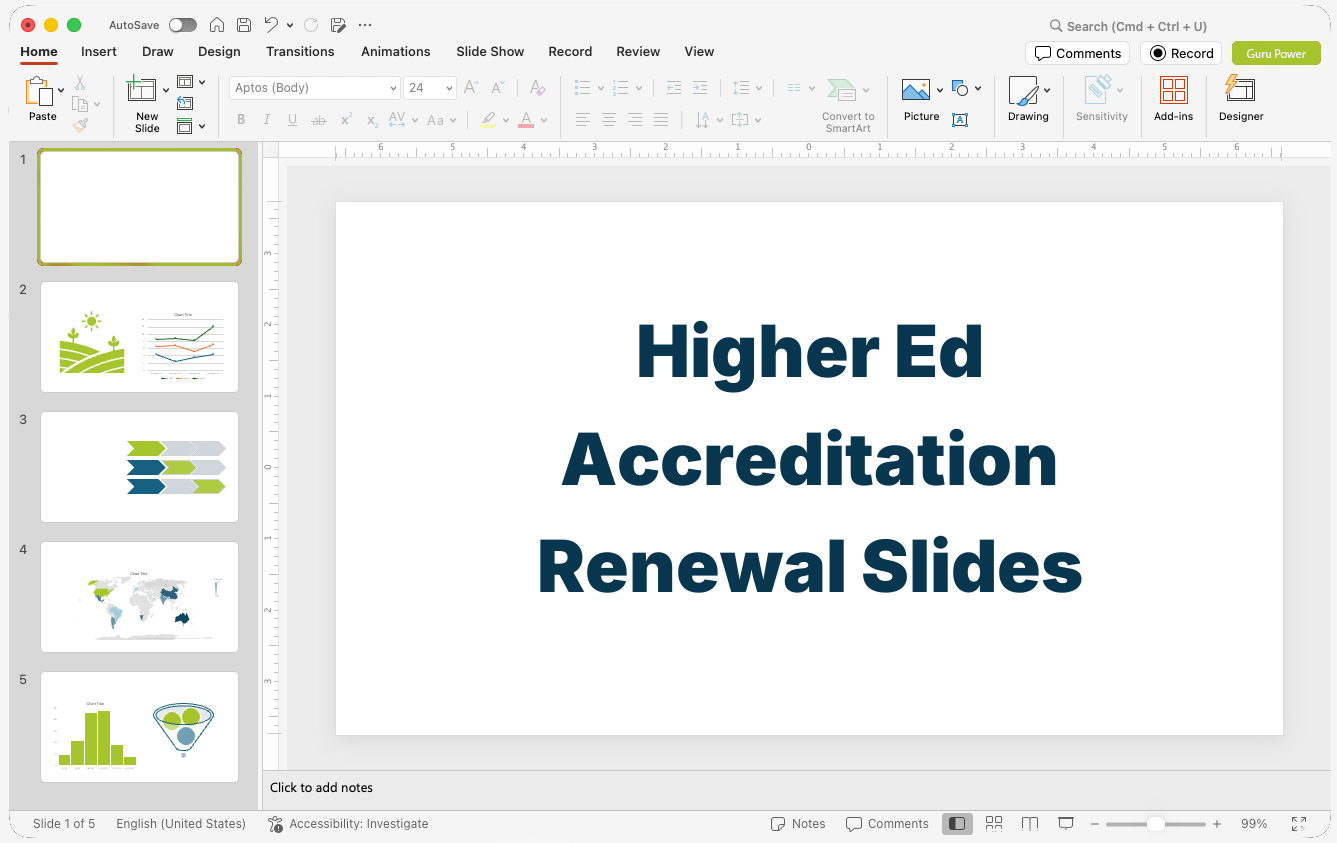
Task: Open the slide Layout dropdown
Action: (x=191, y=82)
